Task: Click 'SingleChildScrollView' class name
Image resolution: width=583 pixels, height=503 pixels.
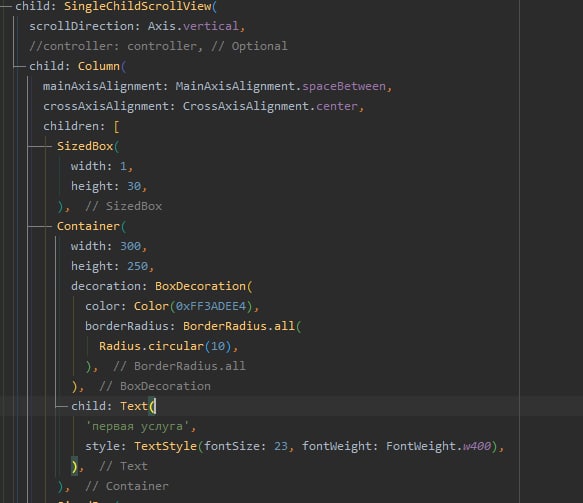Action: pos(138,6)
